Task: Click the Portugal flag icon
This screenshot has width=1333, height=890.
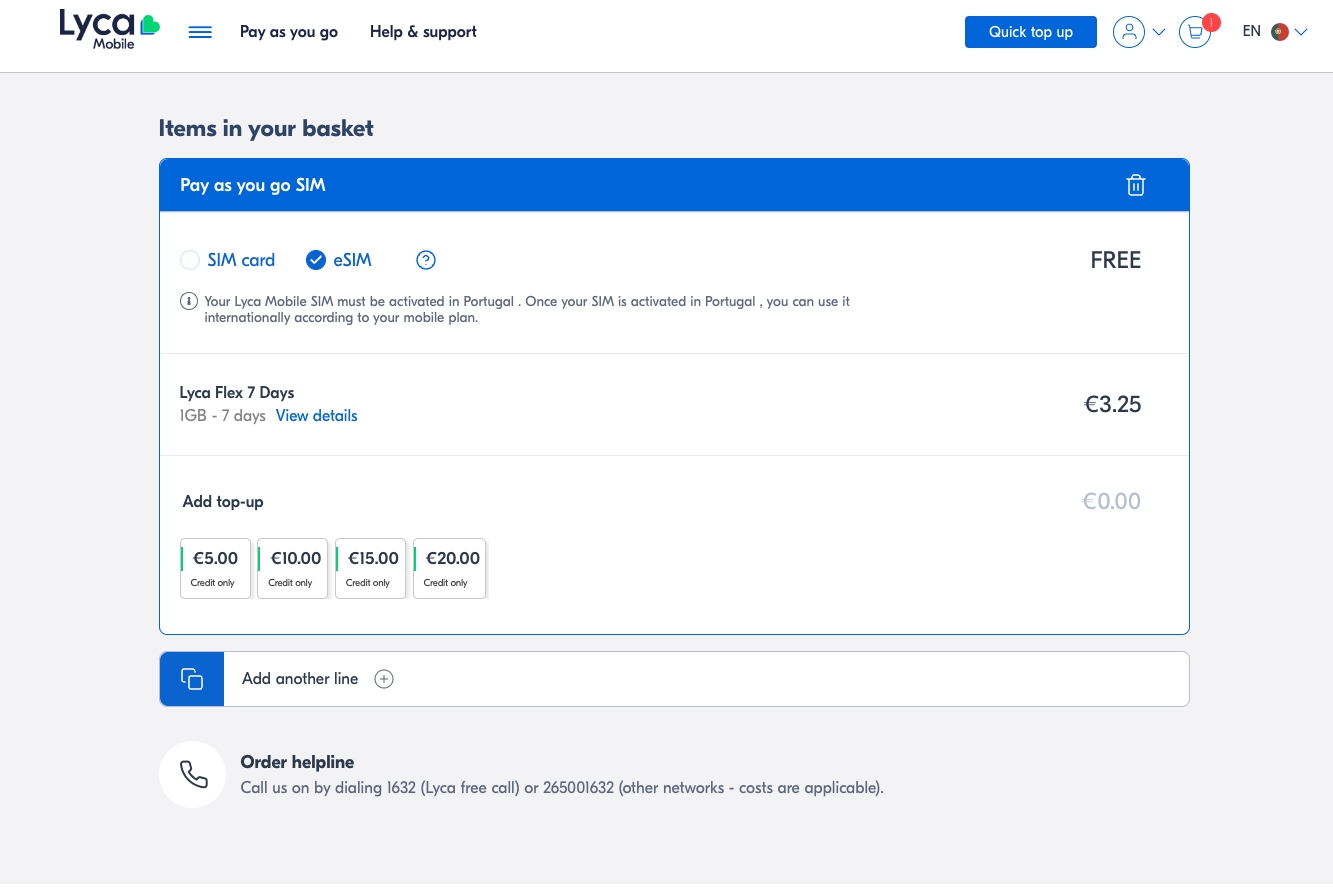Action: (x=1279, y=32)
